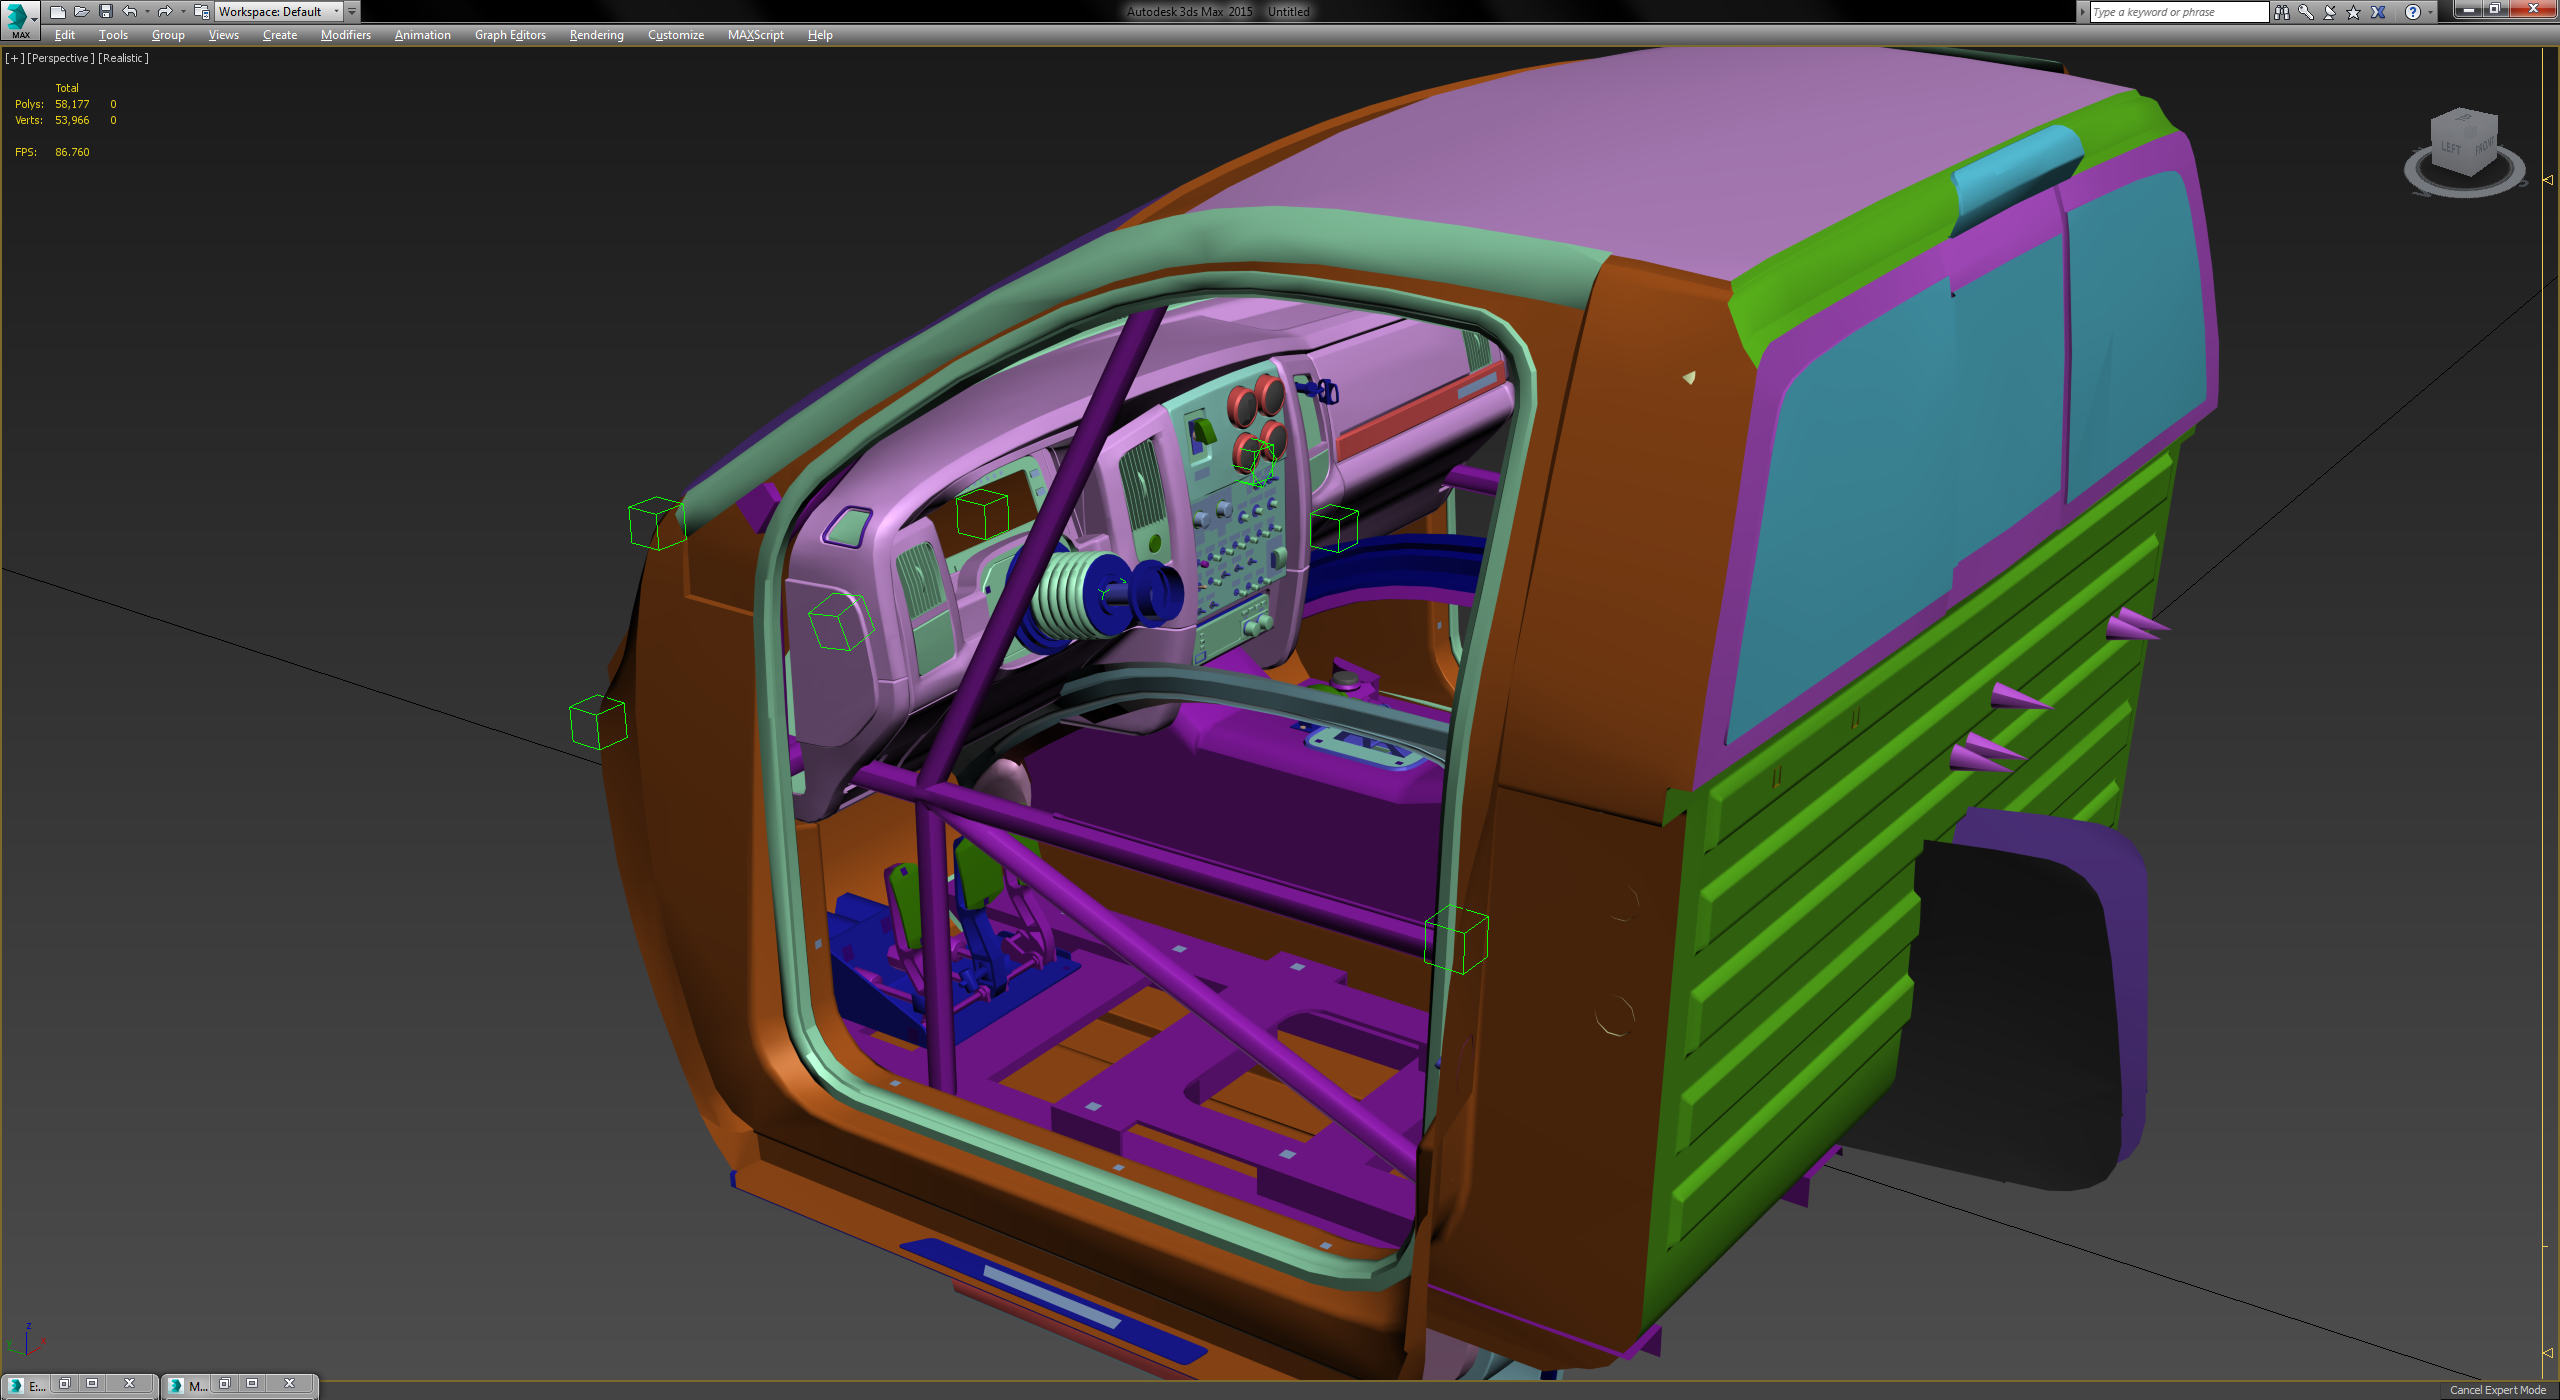Viewport: 2560px width, 1400px height.
Task: Expand the Undo history dropdown arrow
Action: (147, 12)
